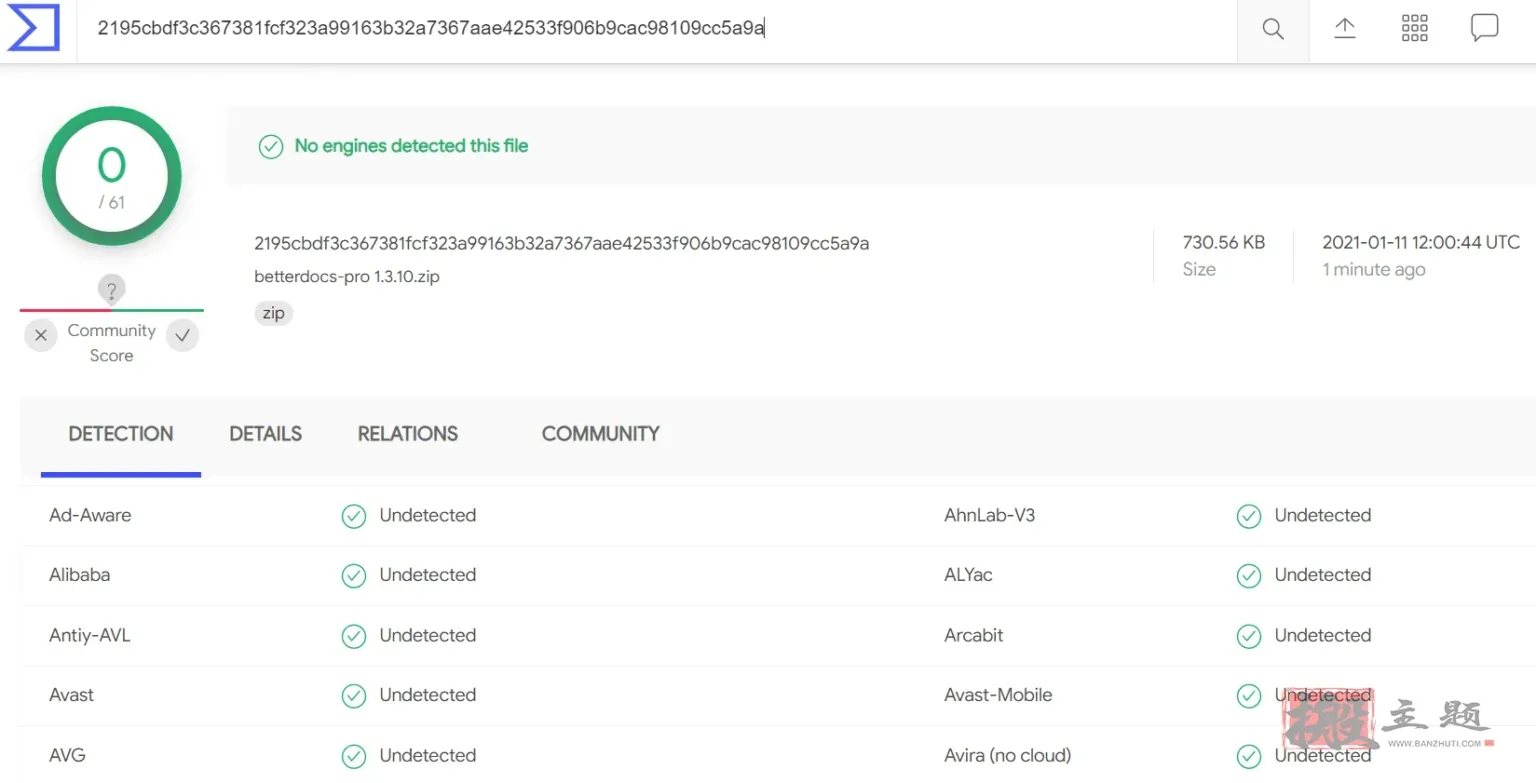The width and height of the screenshot is (1536, 783).
Task: Click the Undetected result text for AhnLab-V3
Action: [1323, 515]
